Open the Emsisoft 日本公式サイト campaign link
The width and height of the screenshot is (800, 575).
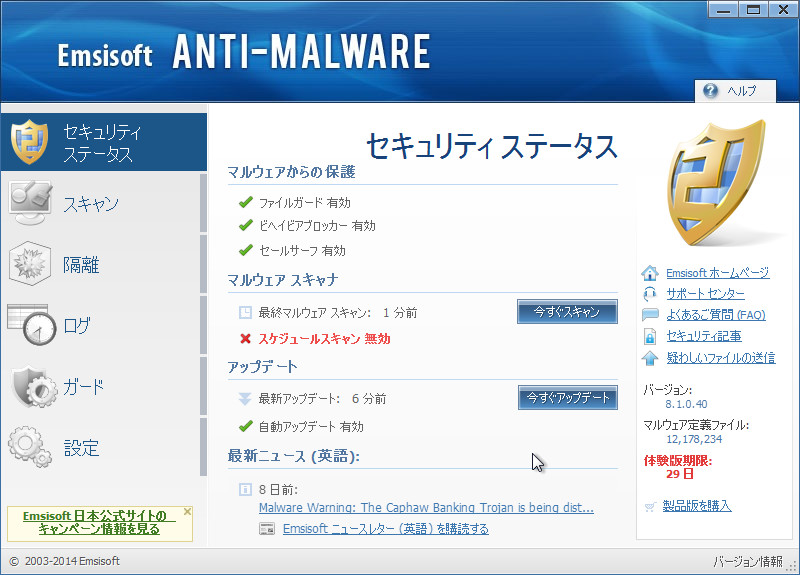pyautogui.click(x=99, y=522)
